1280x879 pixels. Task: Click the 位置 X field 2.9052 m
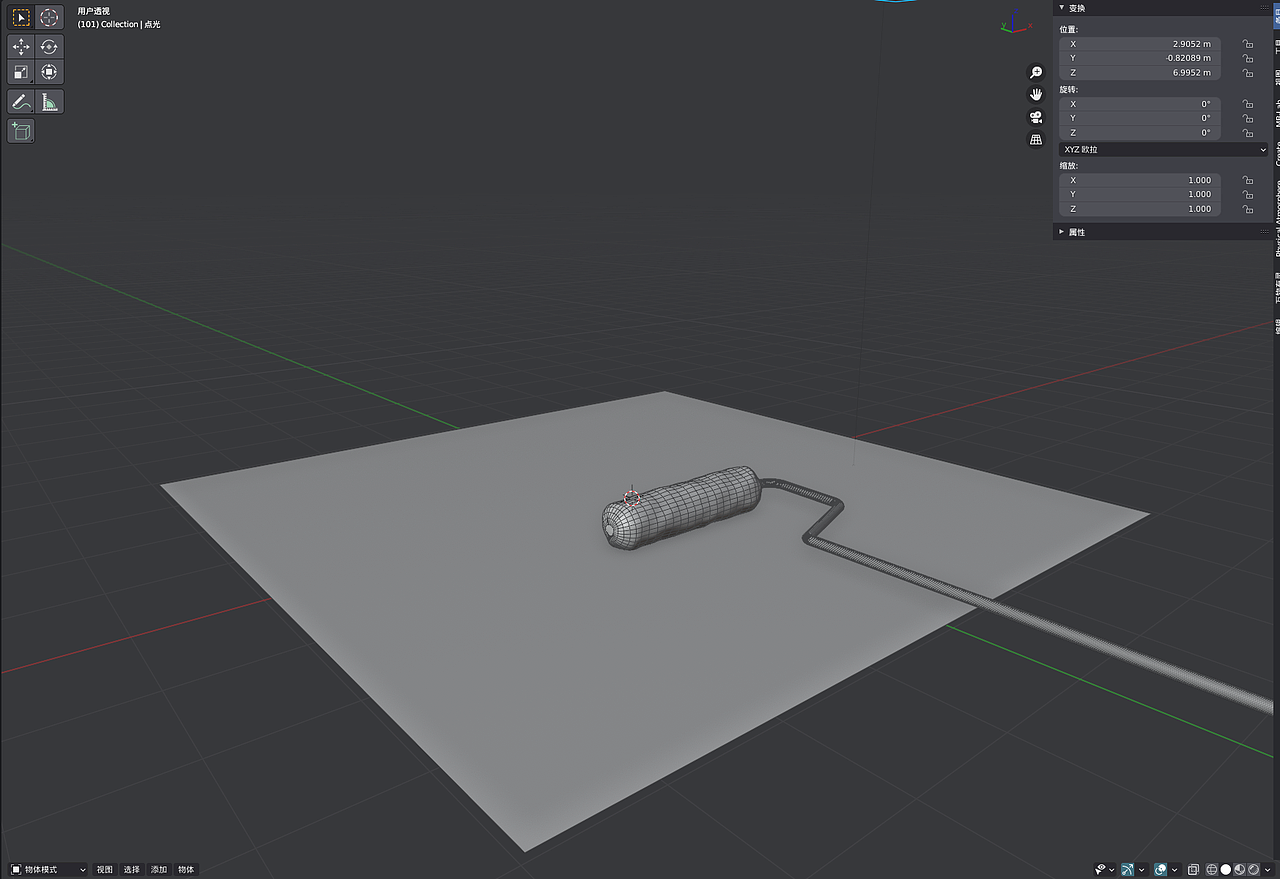tap(1140, 44)
